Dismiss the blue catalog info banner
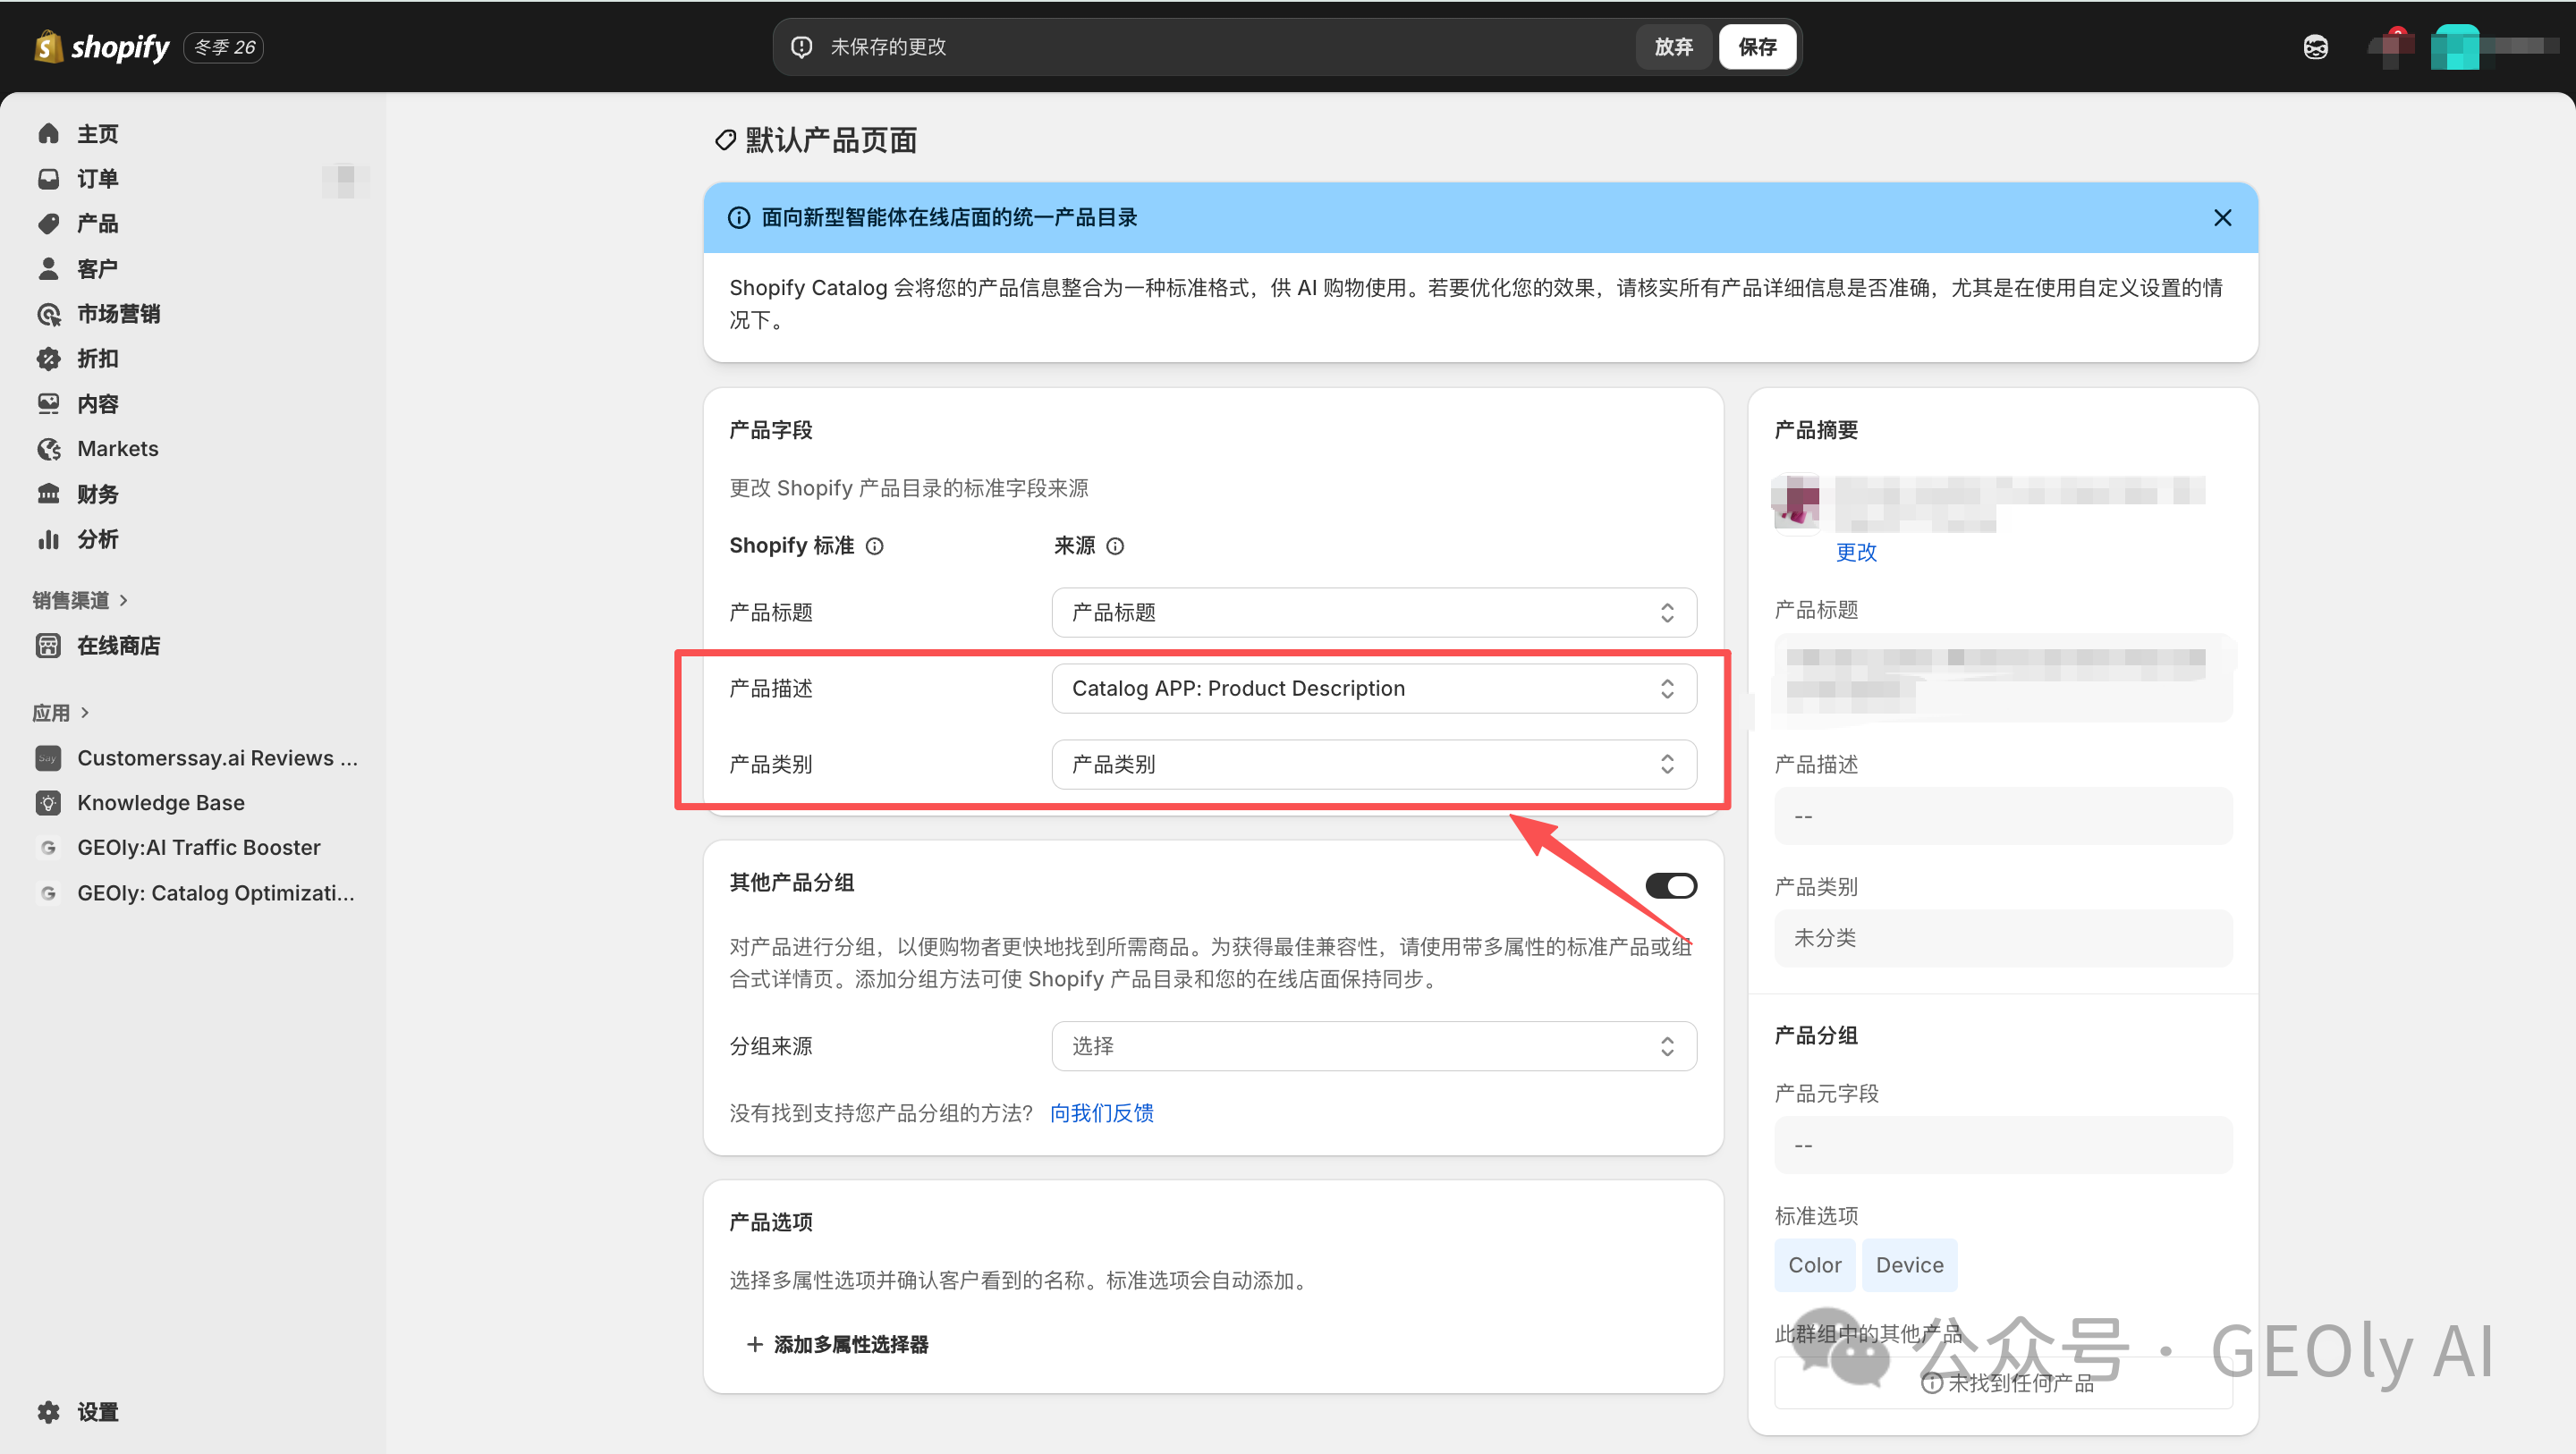Viewport: 2576px width, 1454px height. pyautogui.click(x=2222, y=218)
